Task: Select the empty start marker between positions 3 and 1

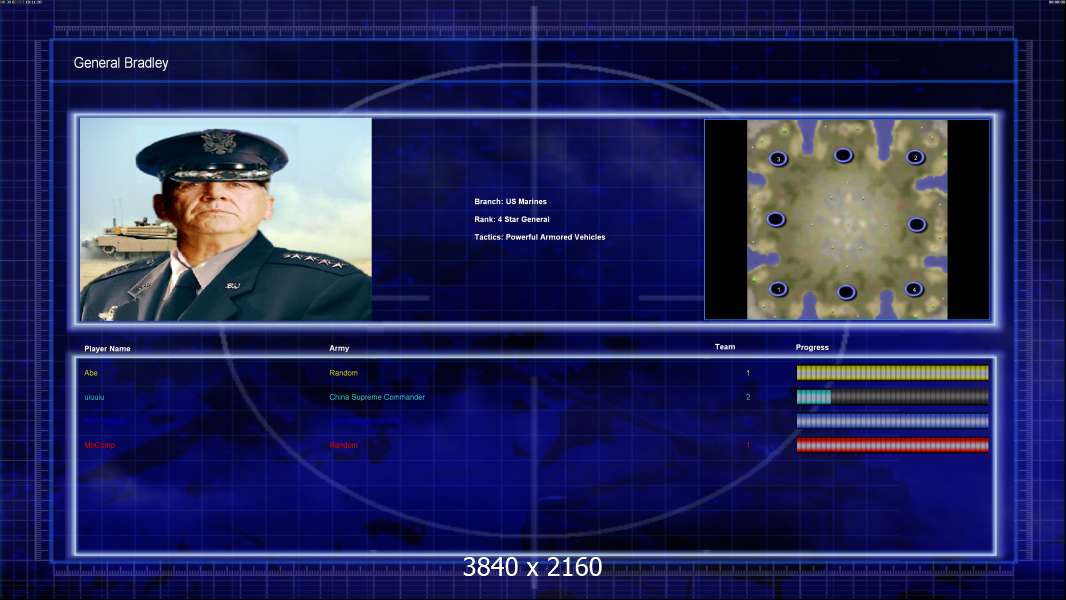Action: [x=776, y=219]
